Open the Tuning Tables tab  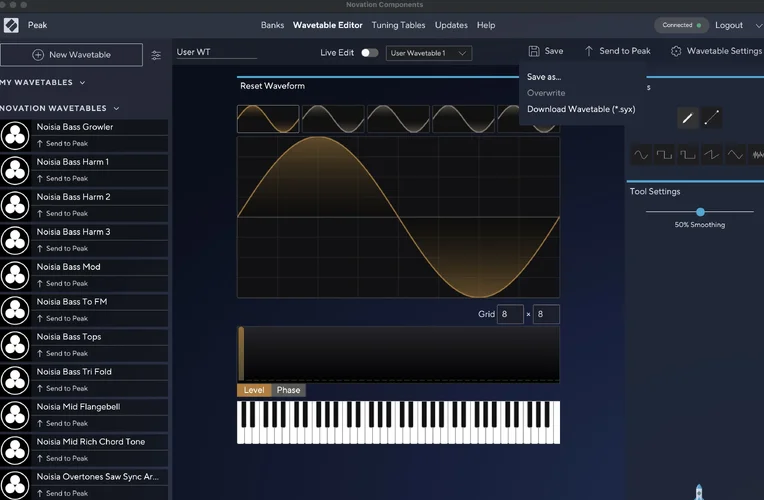[398, 25]
